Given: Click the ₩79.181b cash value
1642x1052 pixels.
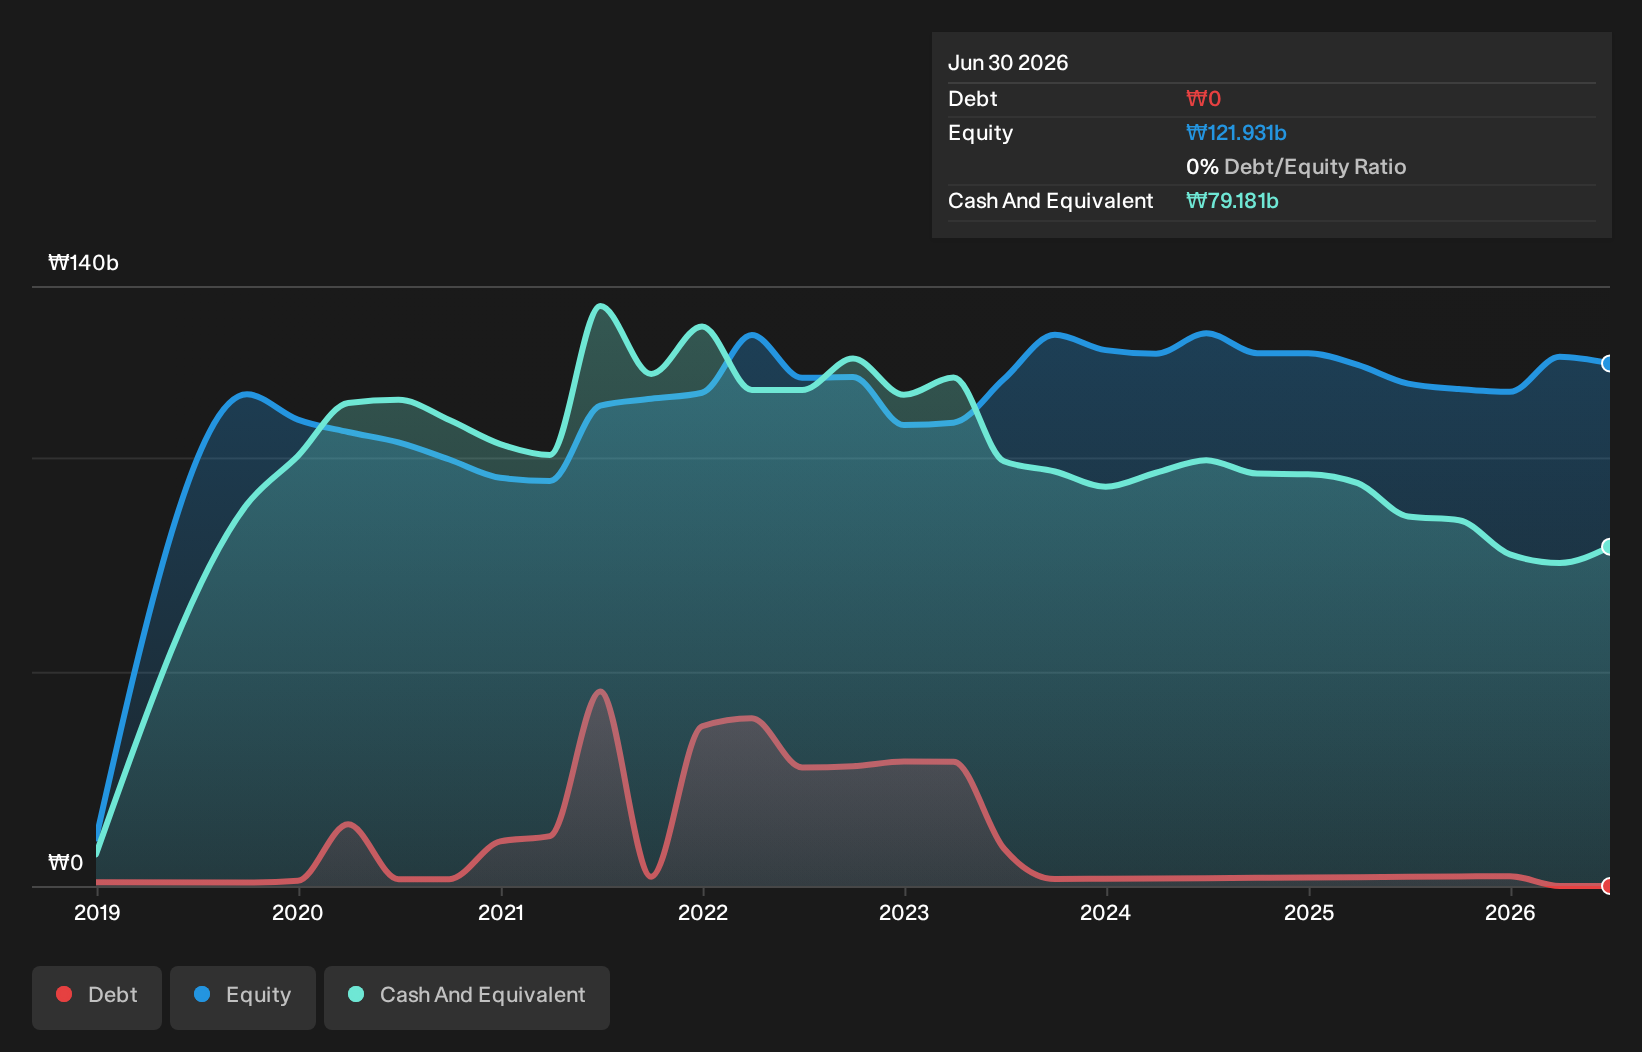Looking at the screenshot, I should (x=1232, y=201).
